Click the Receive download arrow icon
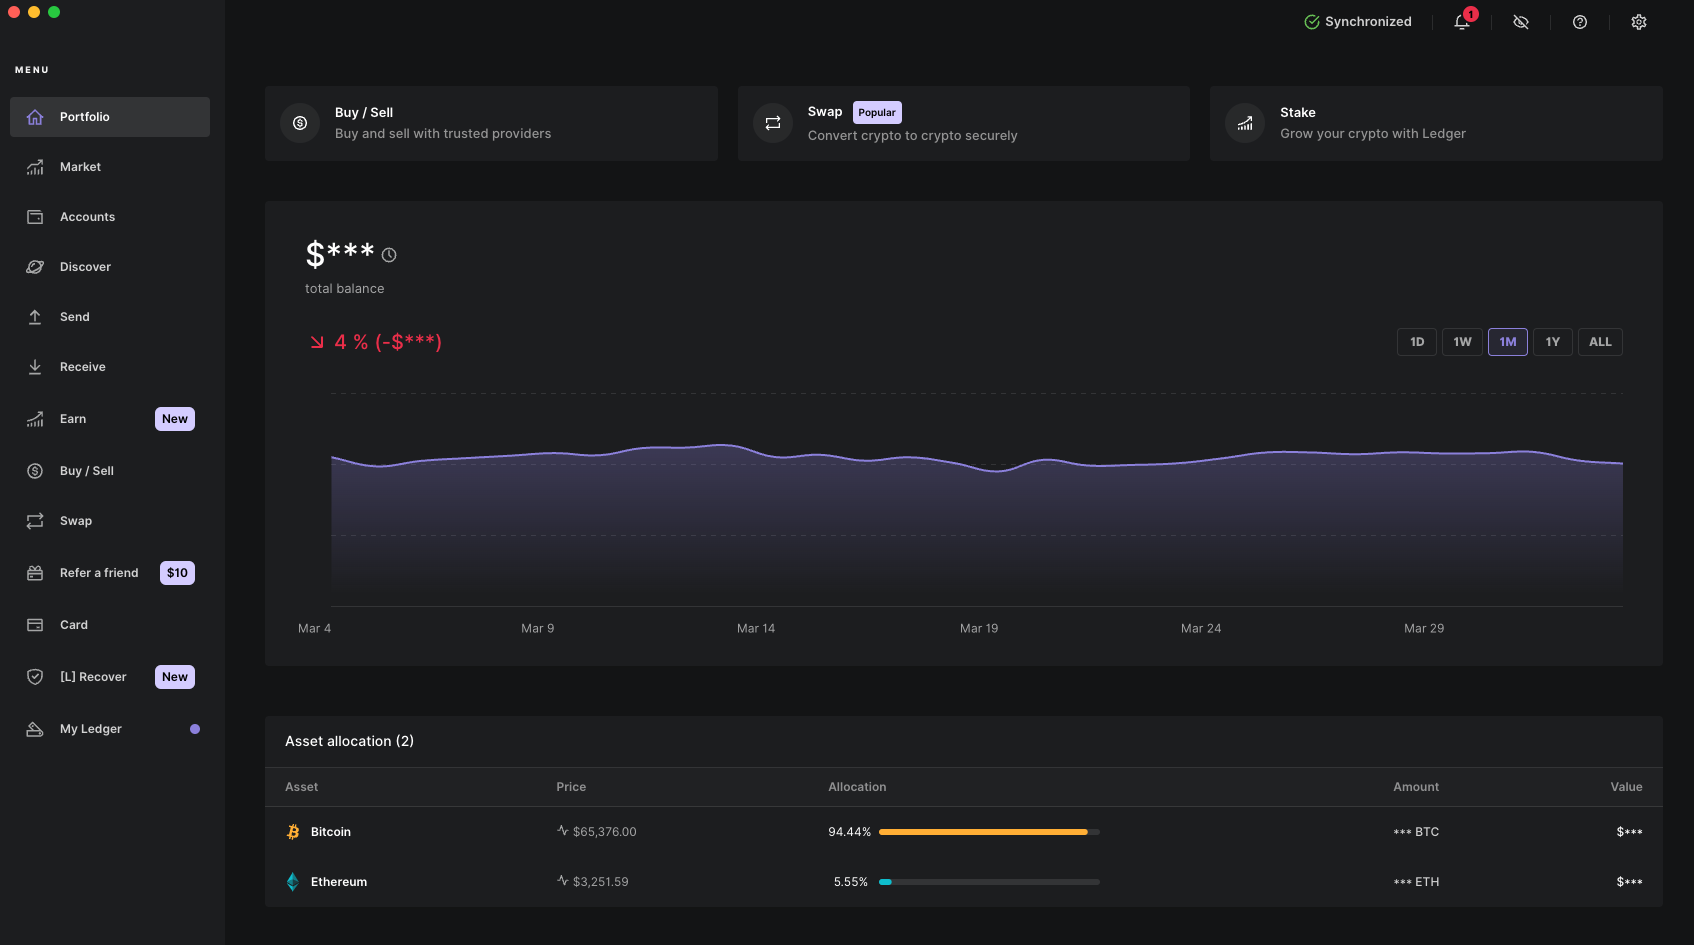 (35, 367)
